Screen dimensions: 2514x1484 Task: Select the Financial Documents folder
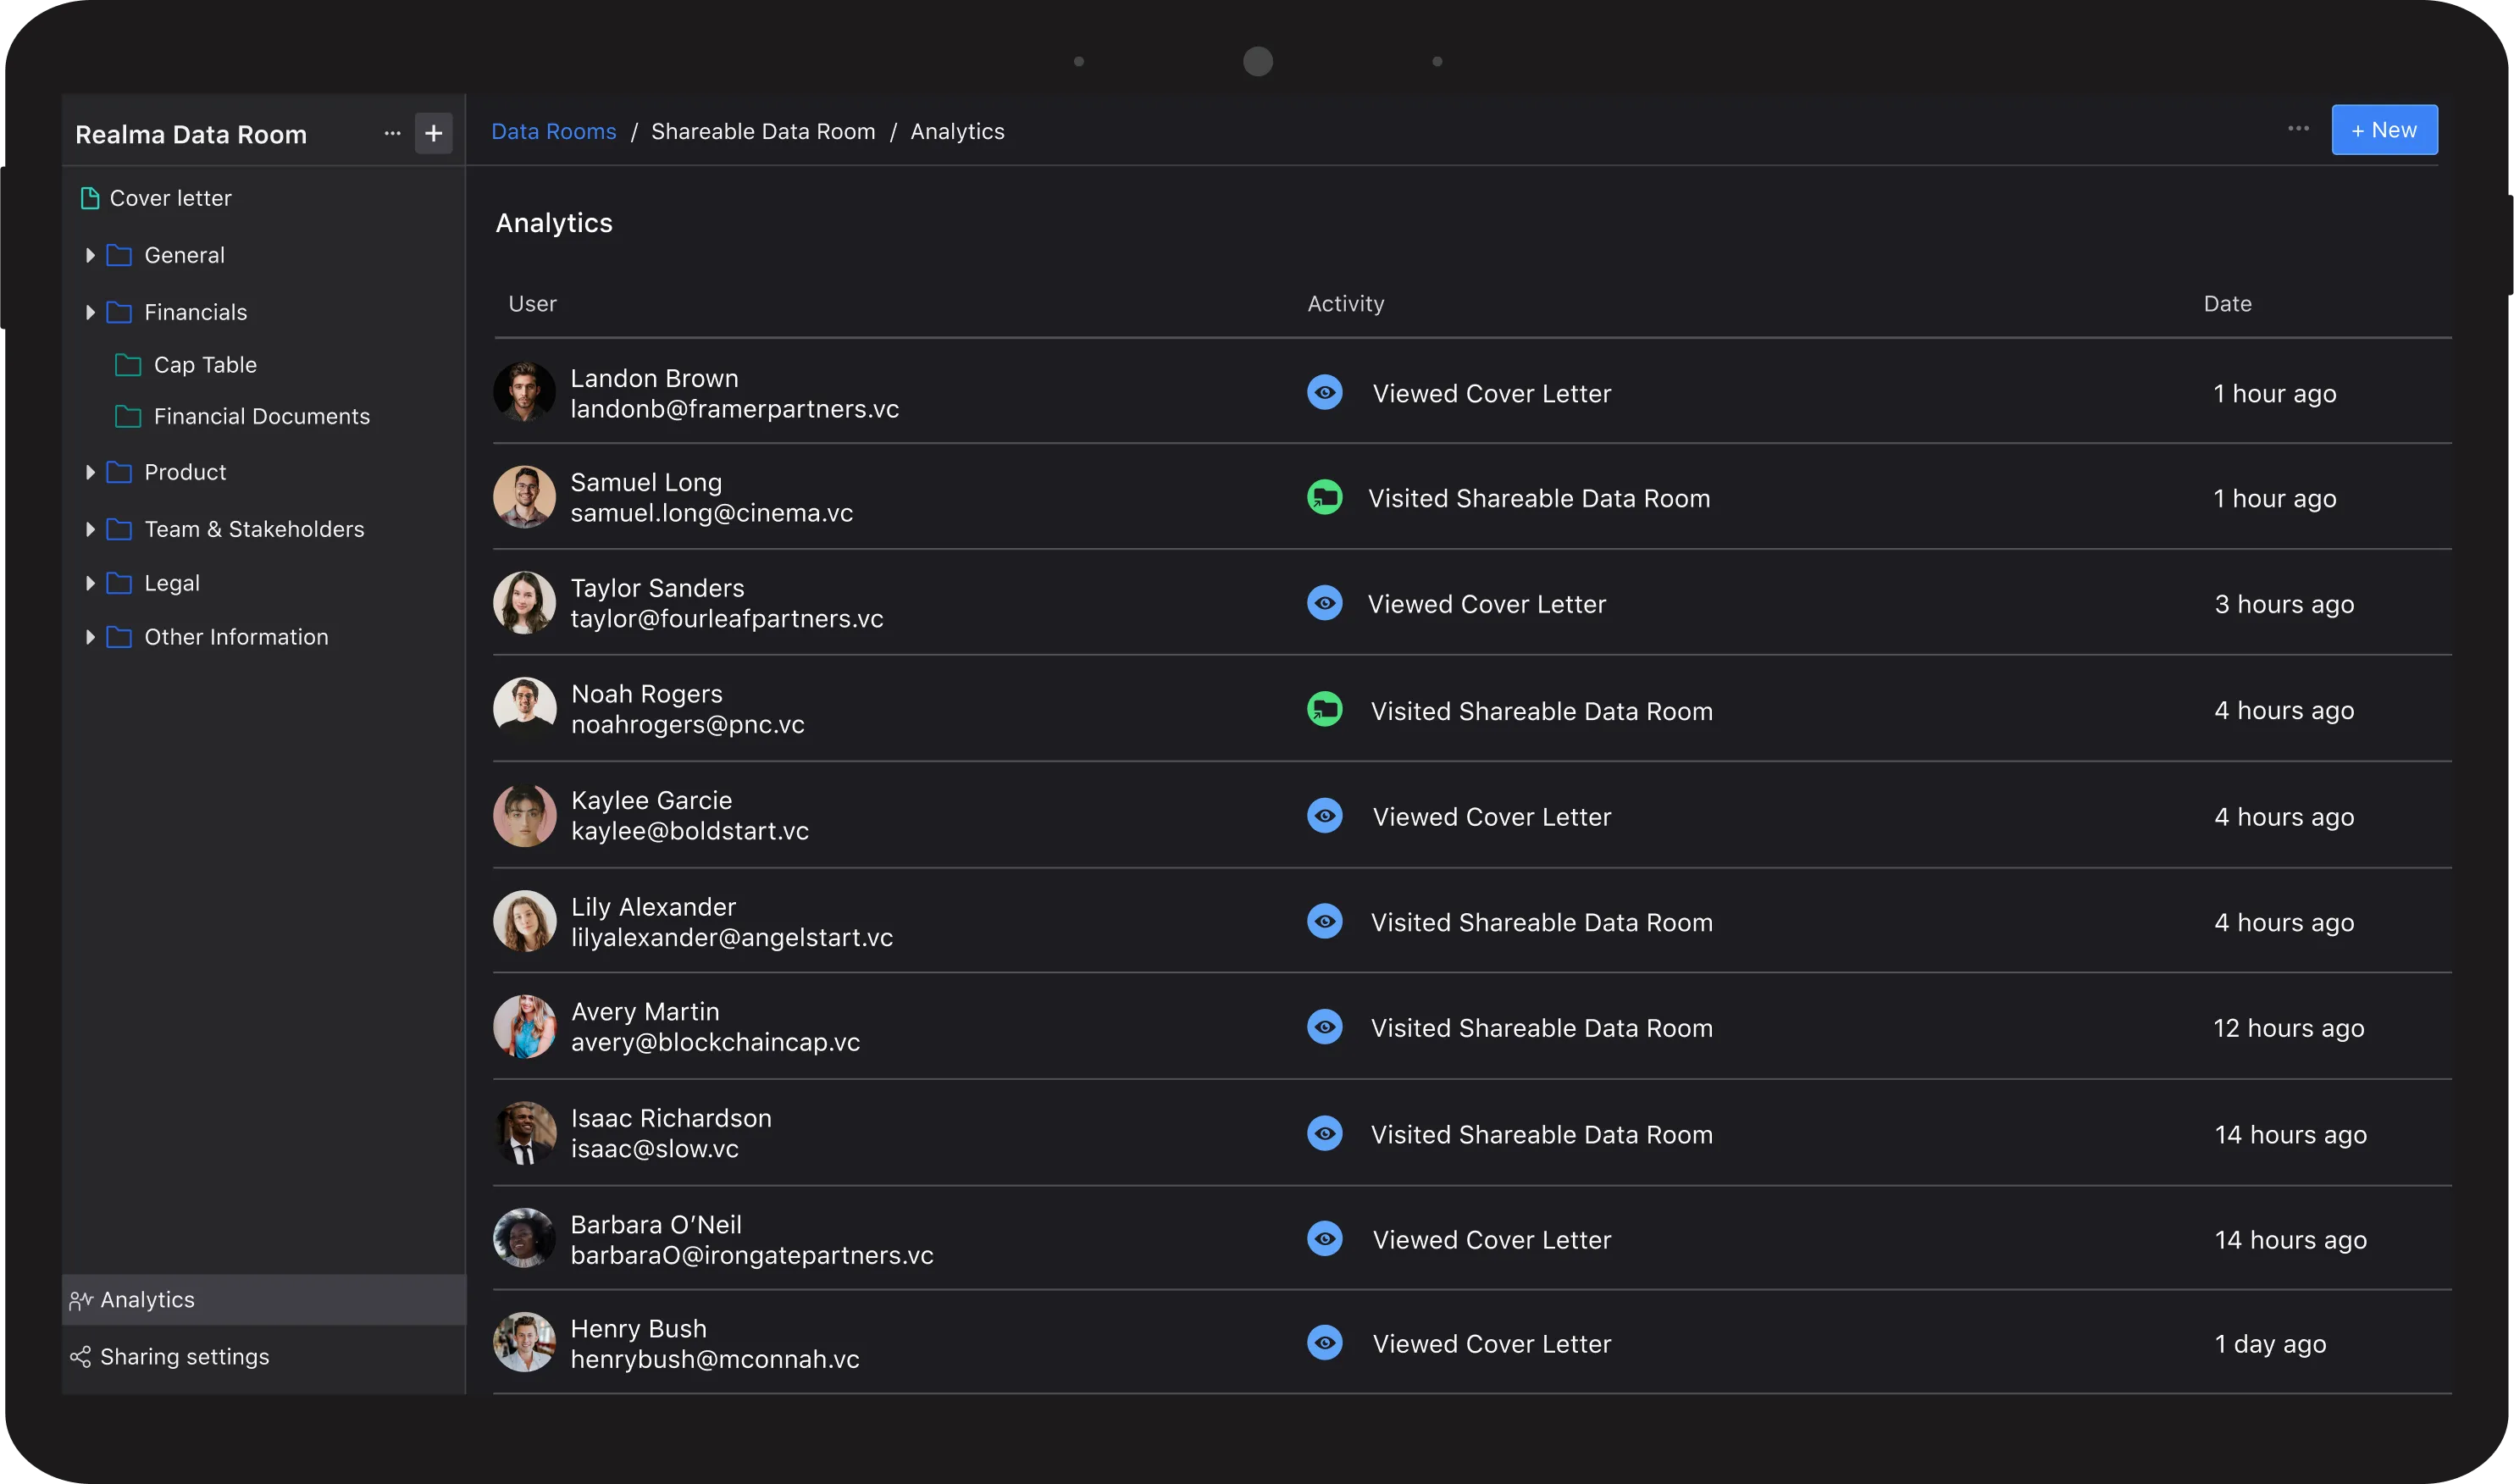point(261,417)
